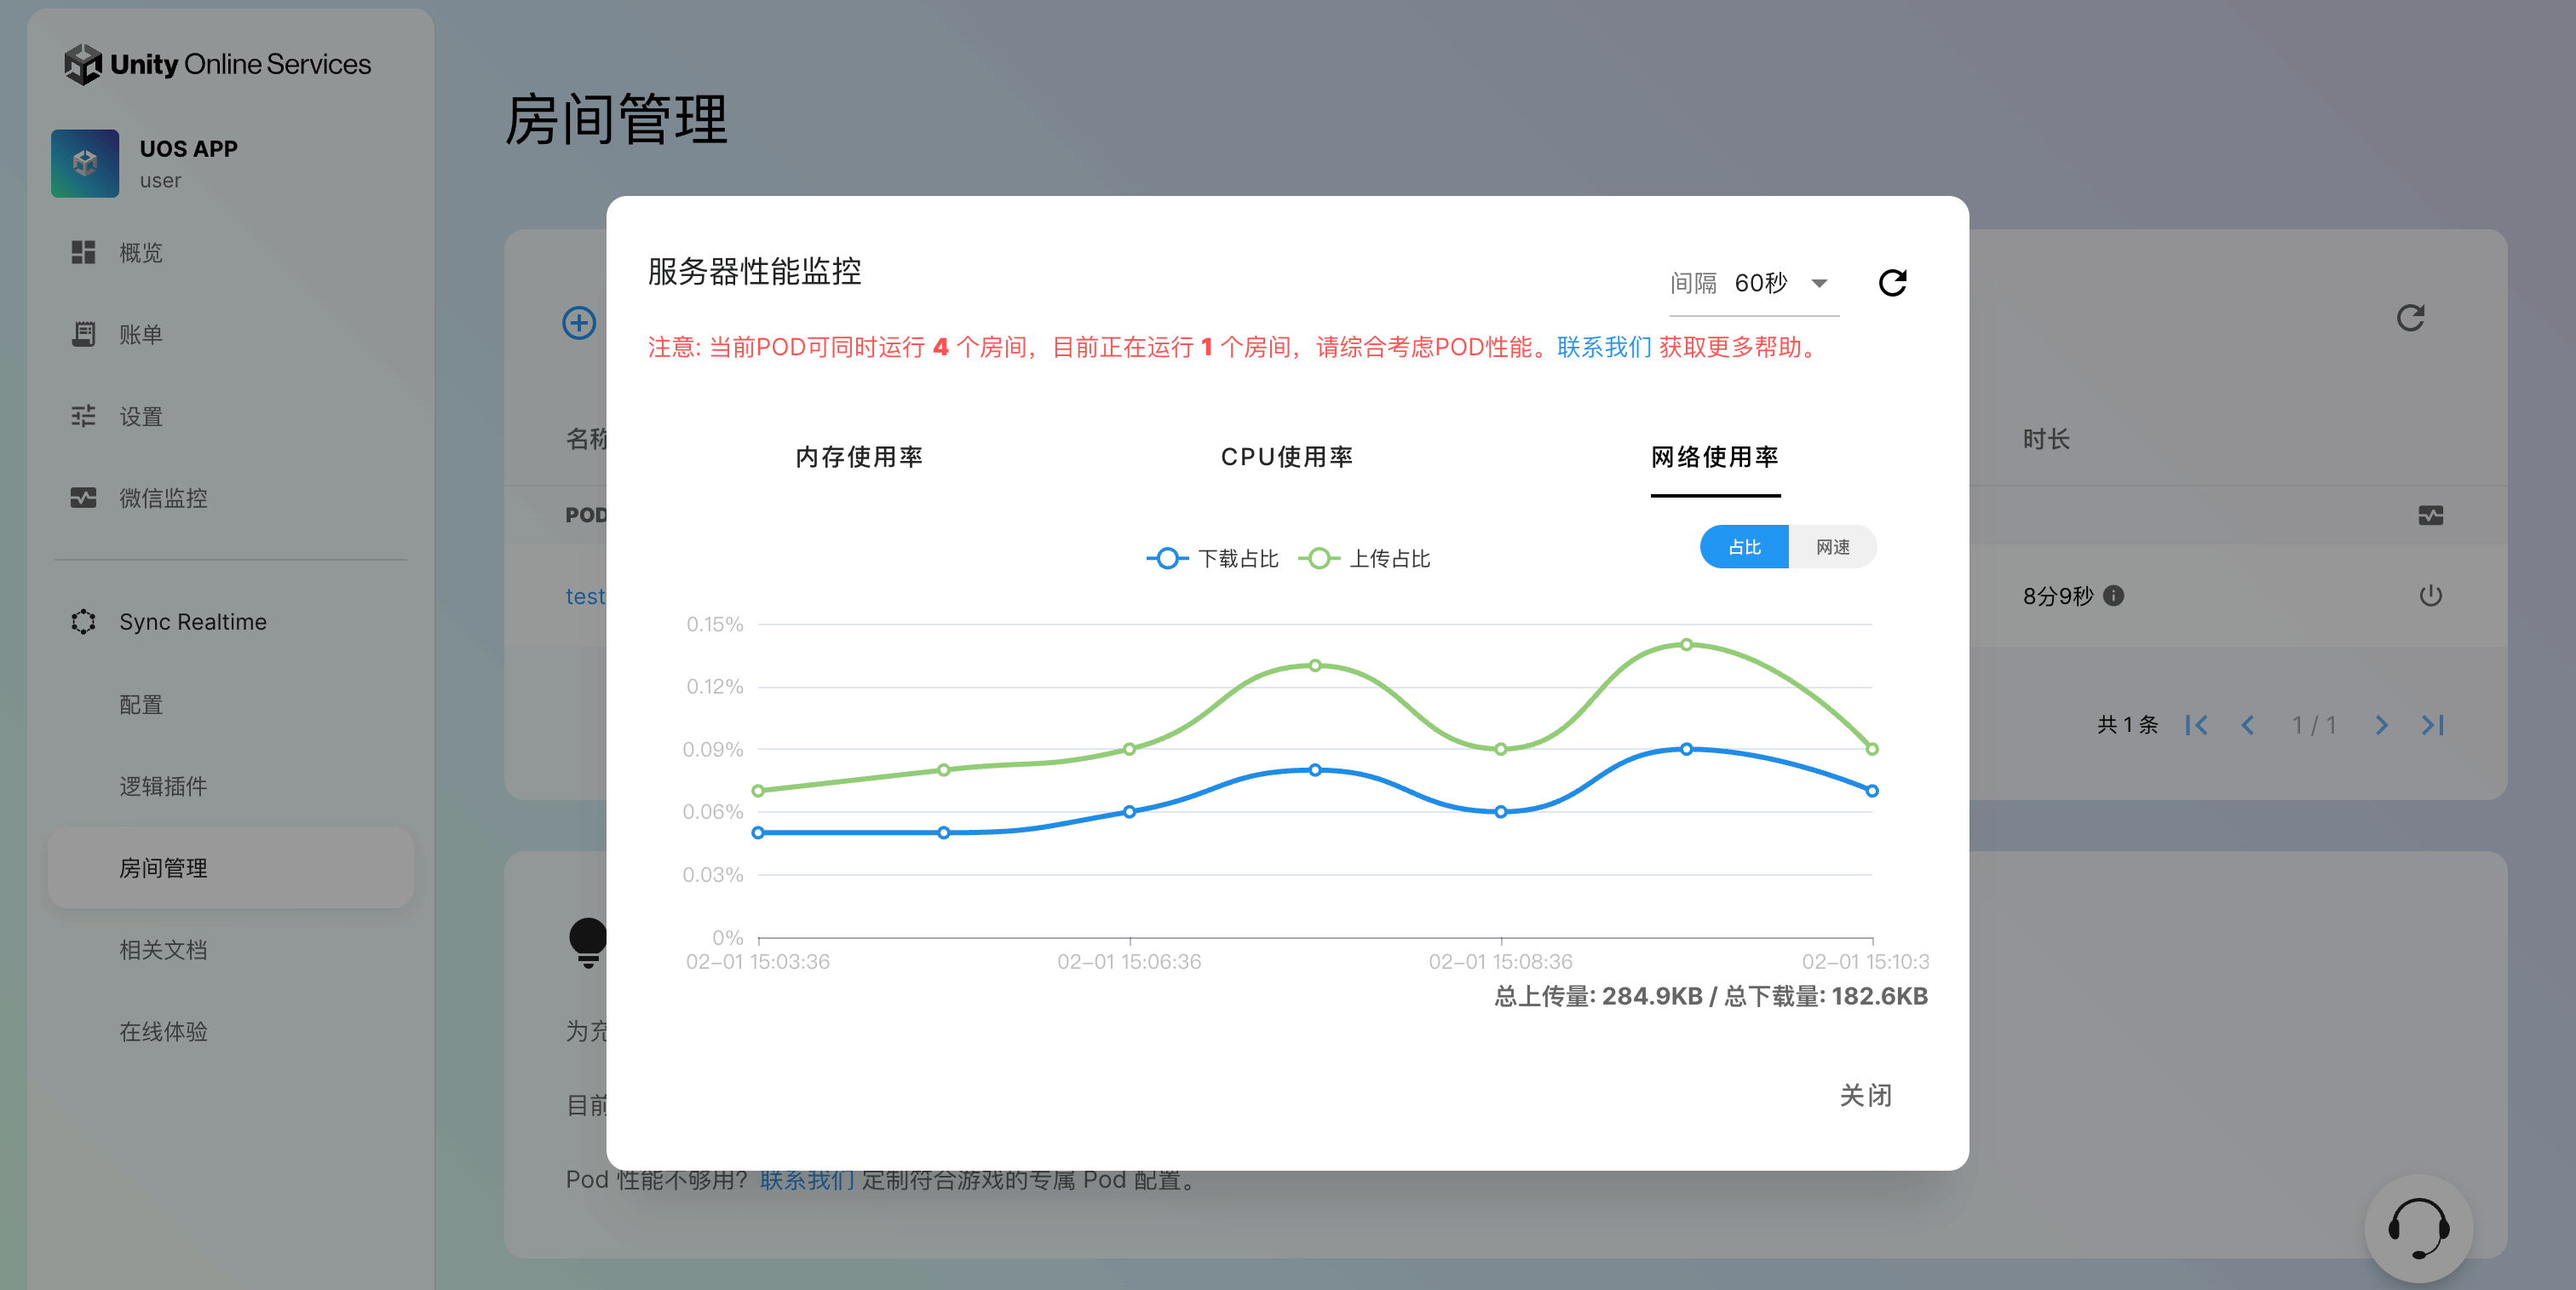Toggle 下载占比 series in chart legend
2576x1290 pixels.
1213,558
